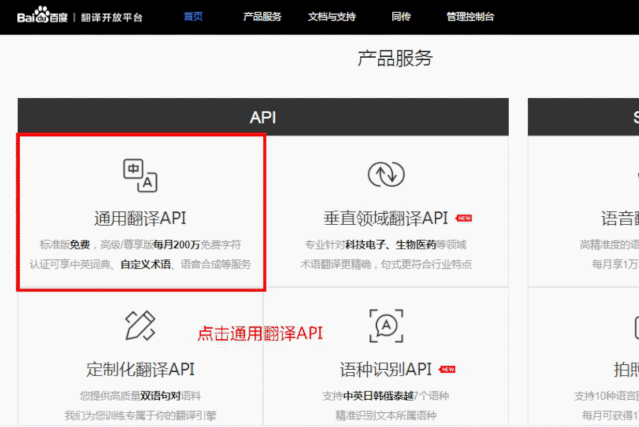
Task: Open the 产品服务 menu
Action: coord(262,17)
